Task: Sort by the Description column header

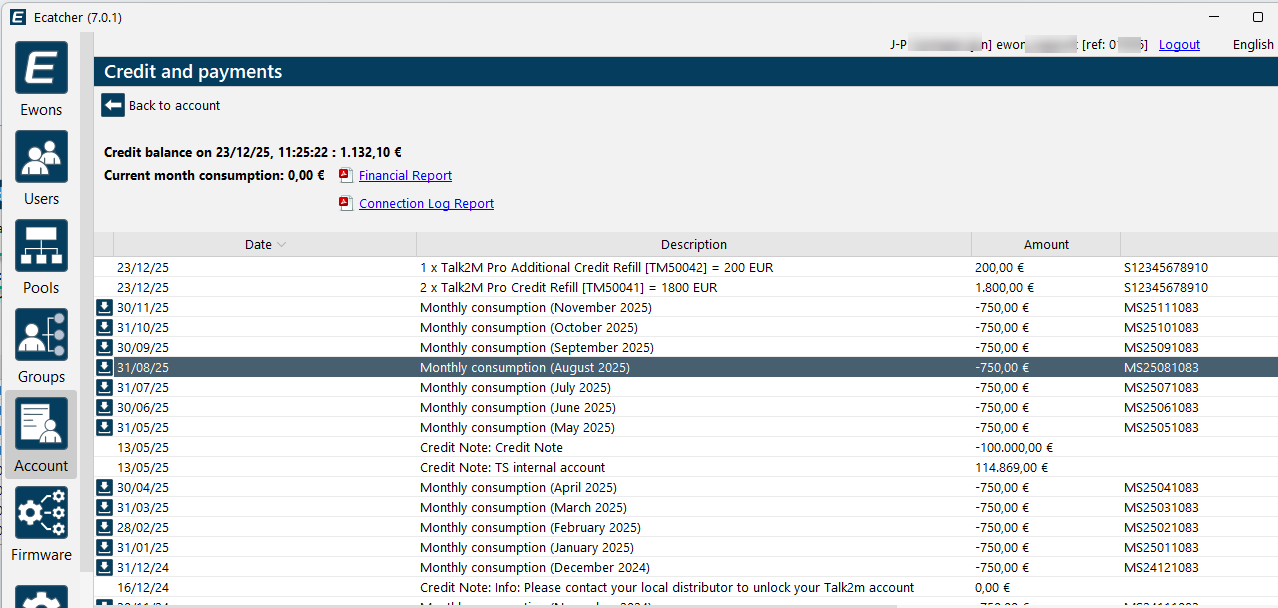Action: point(693,245)
